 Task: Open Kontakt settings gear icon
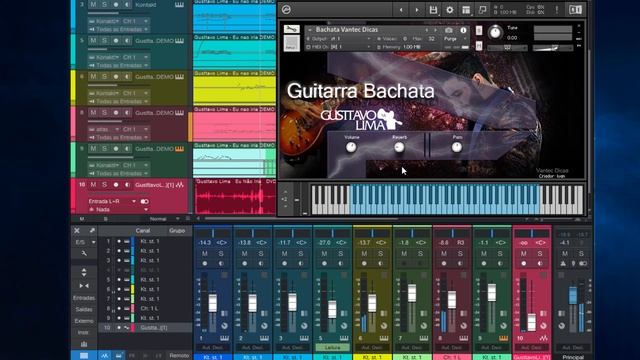point(449,10)
